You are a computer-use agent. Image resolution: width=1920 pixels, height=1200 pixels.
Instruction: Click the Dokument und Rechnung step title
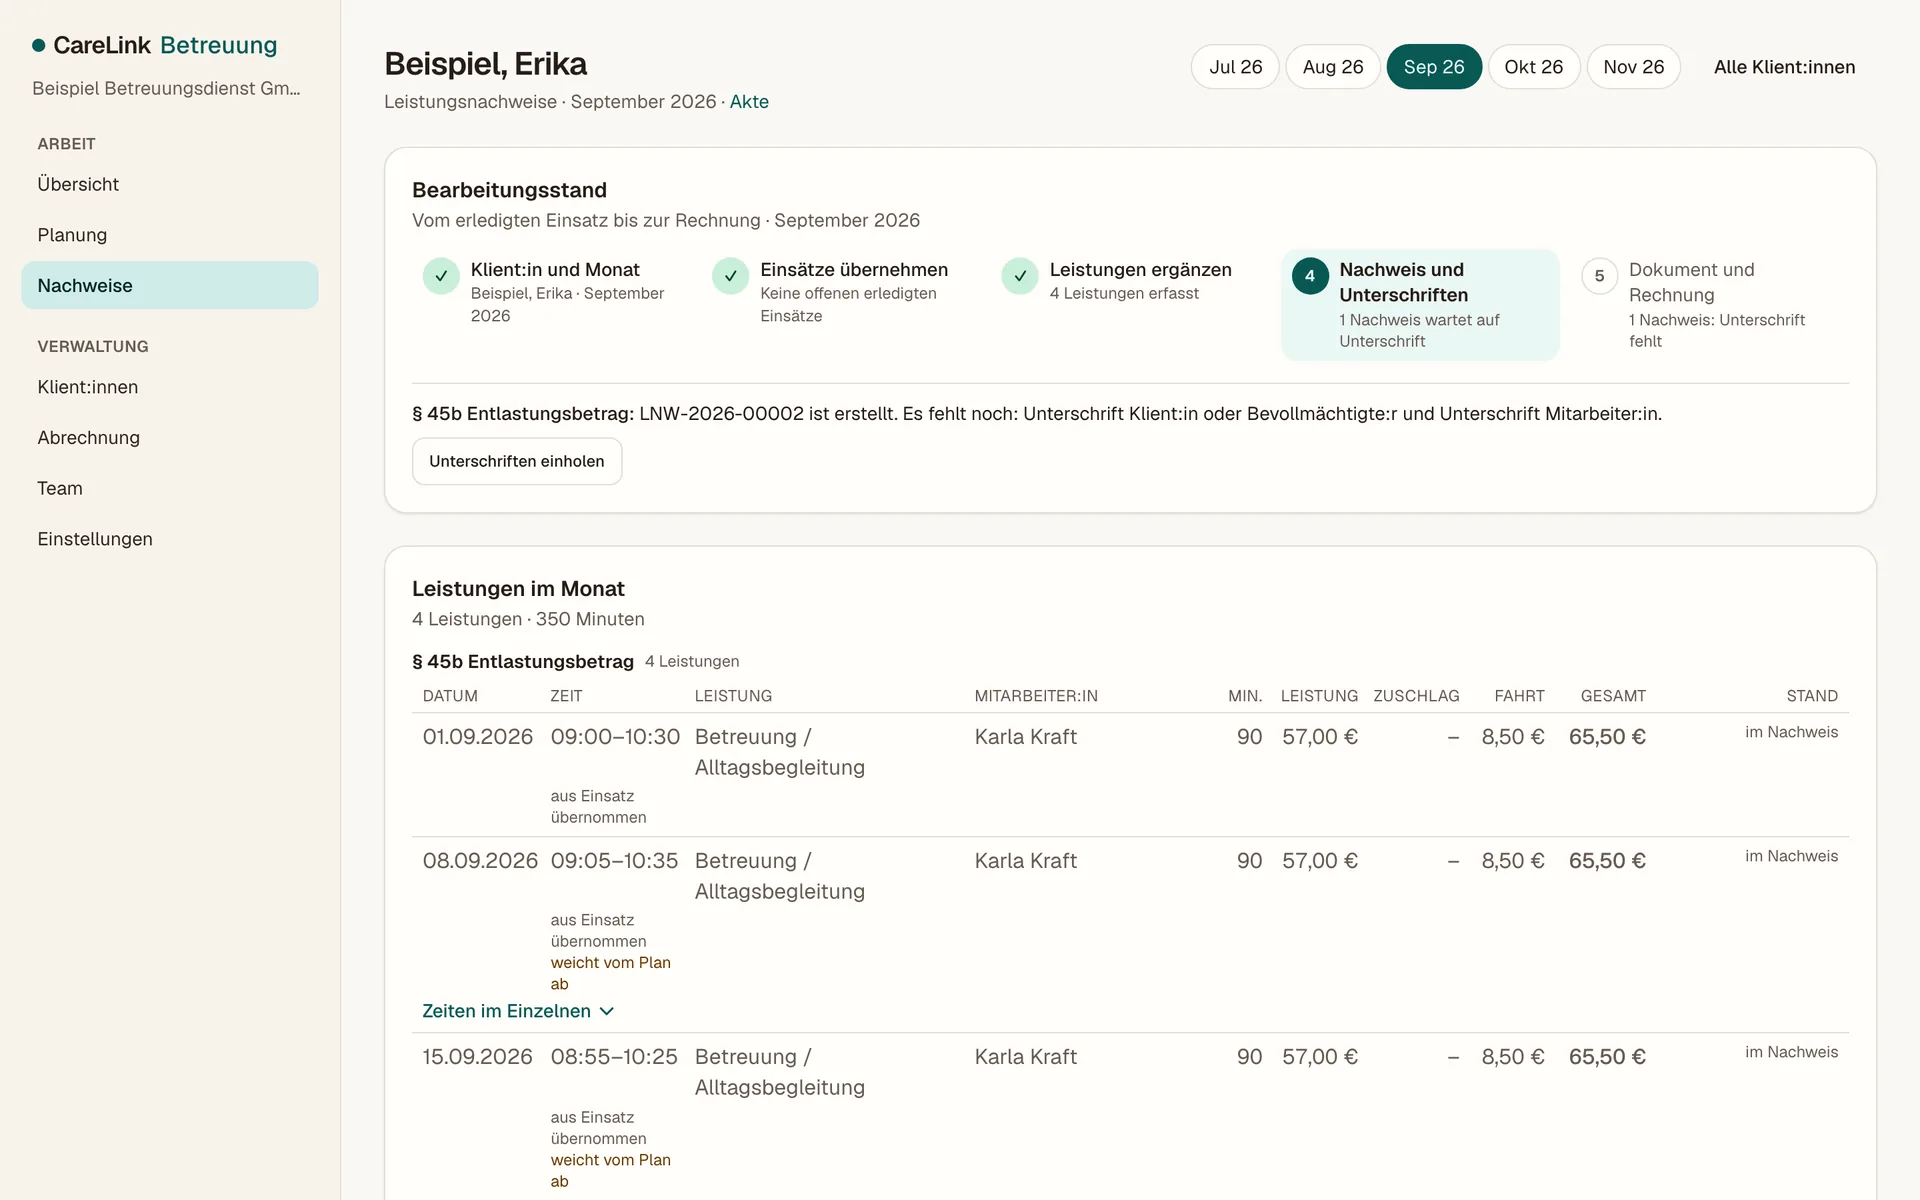(x=1692, y=282)
